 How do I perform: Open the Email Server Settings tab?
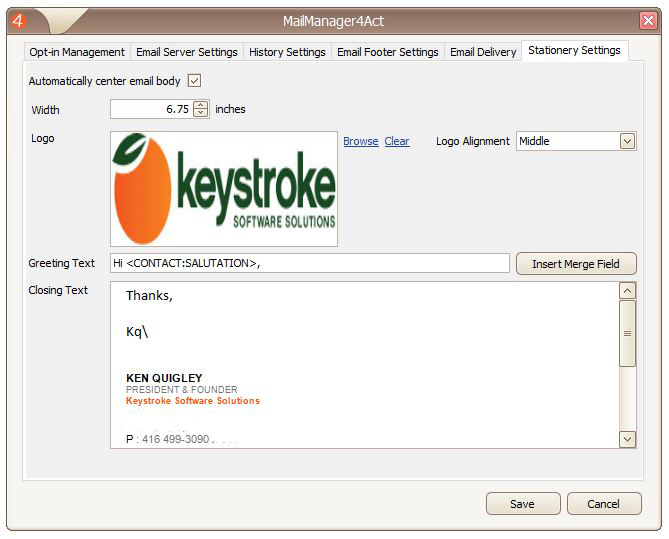pyautogui.click(x=187, y=52)
